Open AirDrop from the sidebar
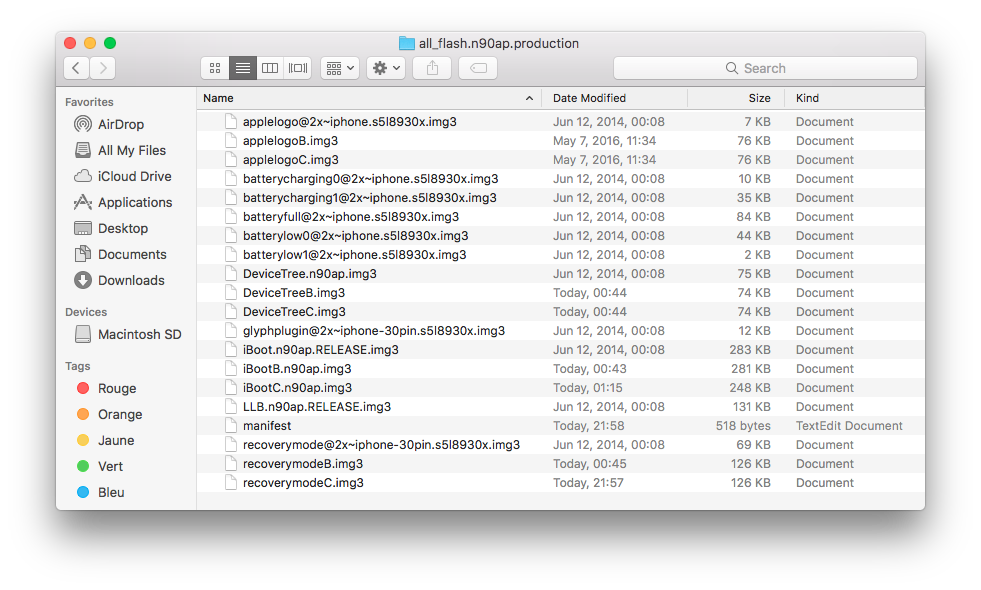This screenshot has height=590, width=981. pyautogui.click(x=109, y=124)
